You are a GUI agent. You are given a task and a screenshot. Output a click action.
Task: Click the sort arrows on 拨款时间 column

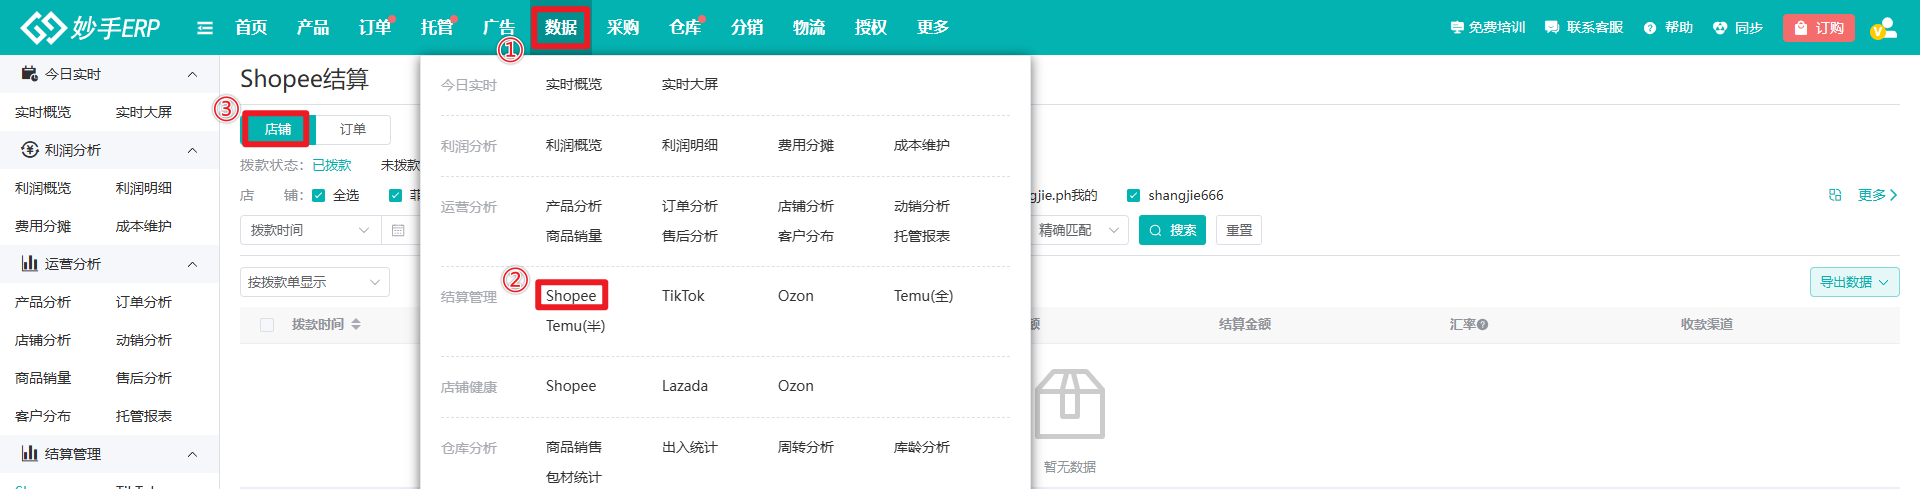(x=356, y=324)
